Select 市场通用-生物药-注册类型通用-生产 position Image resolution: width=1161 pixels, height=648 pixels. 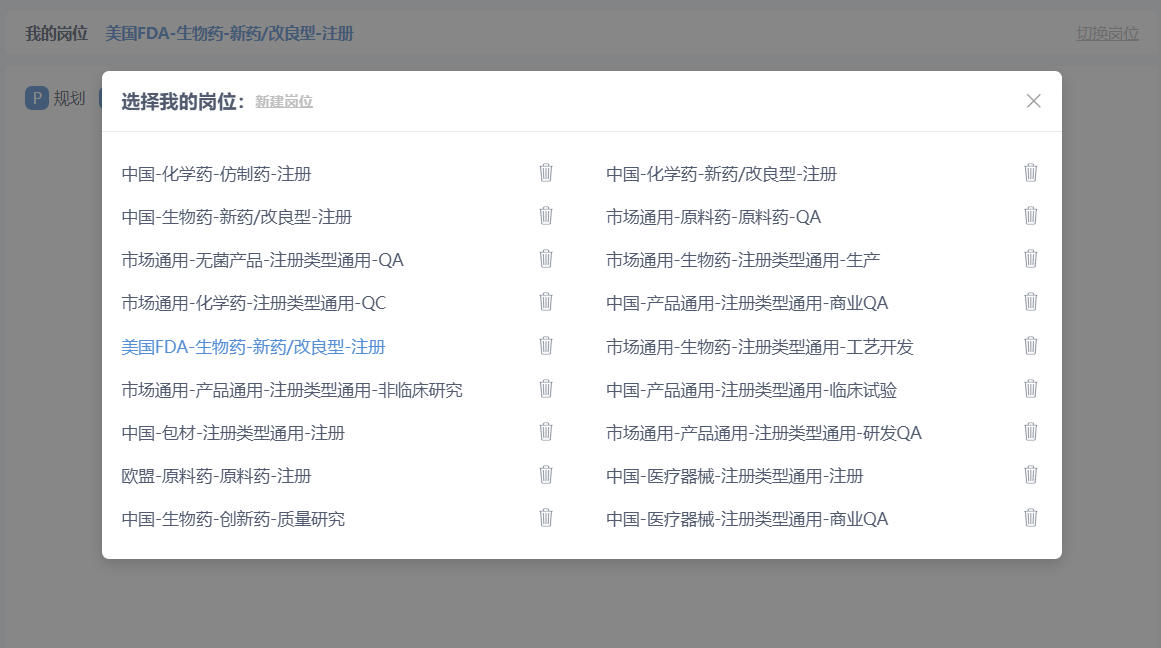pos(742,260)
